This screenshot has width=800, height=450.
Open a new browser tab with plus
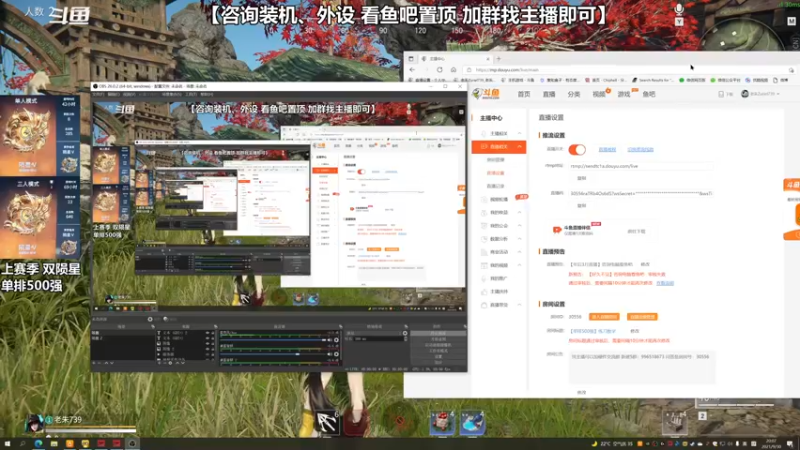pyautogui.click(x=498, y=59)
